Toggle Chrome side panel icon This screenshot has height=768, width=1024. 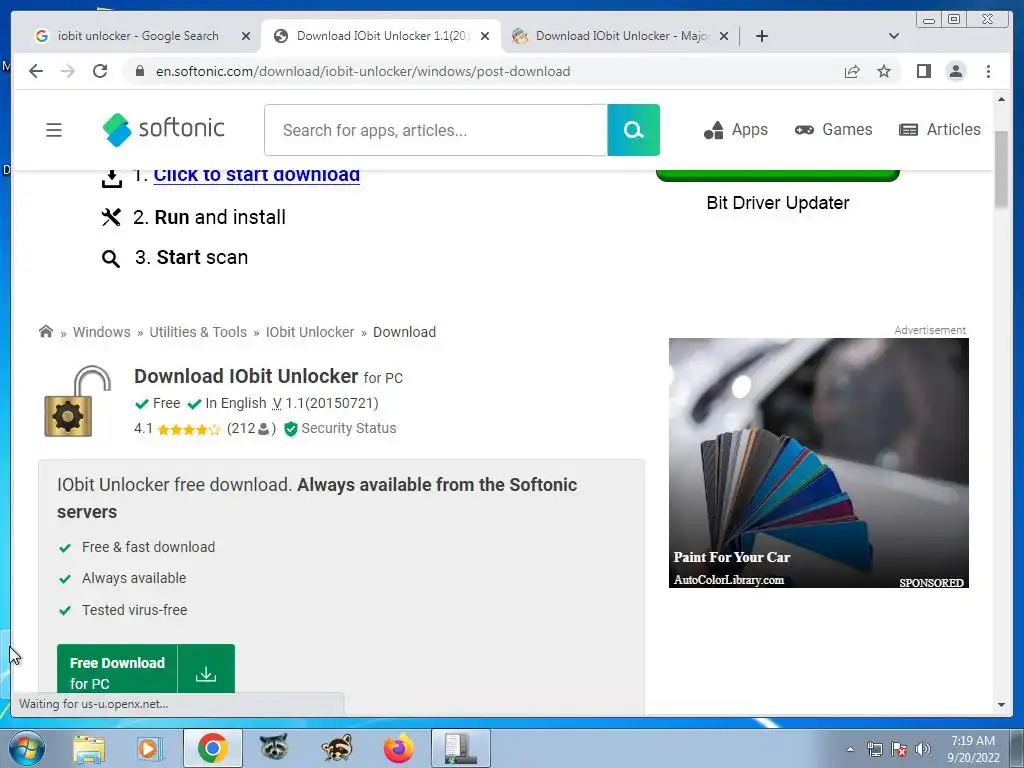tap(923, 71)
